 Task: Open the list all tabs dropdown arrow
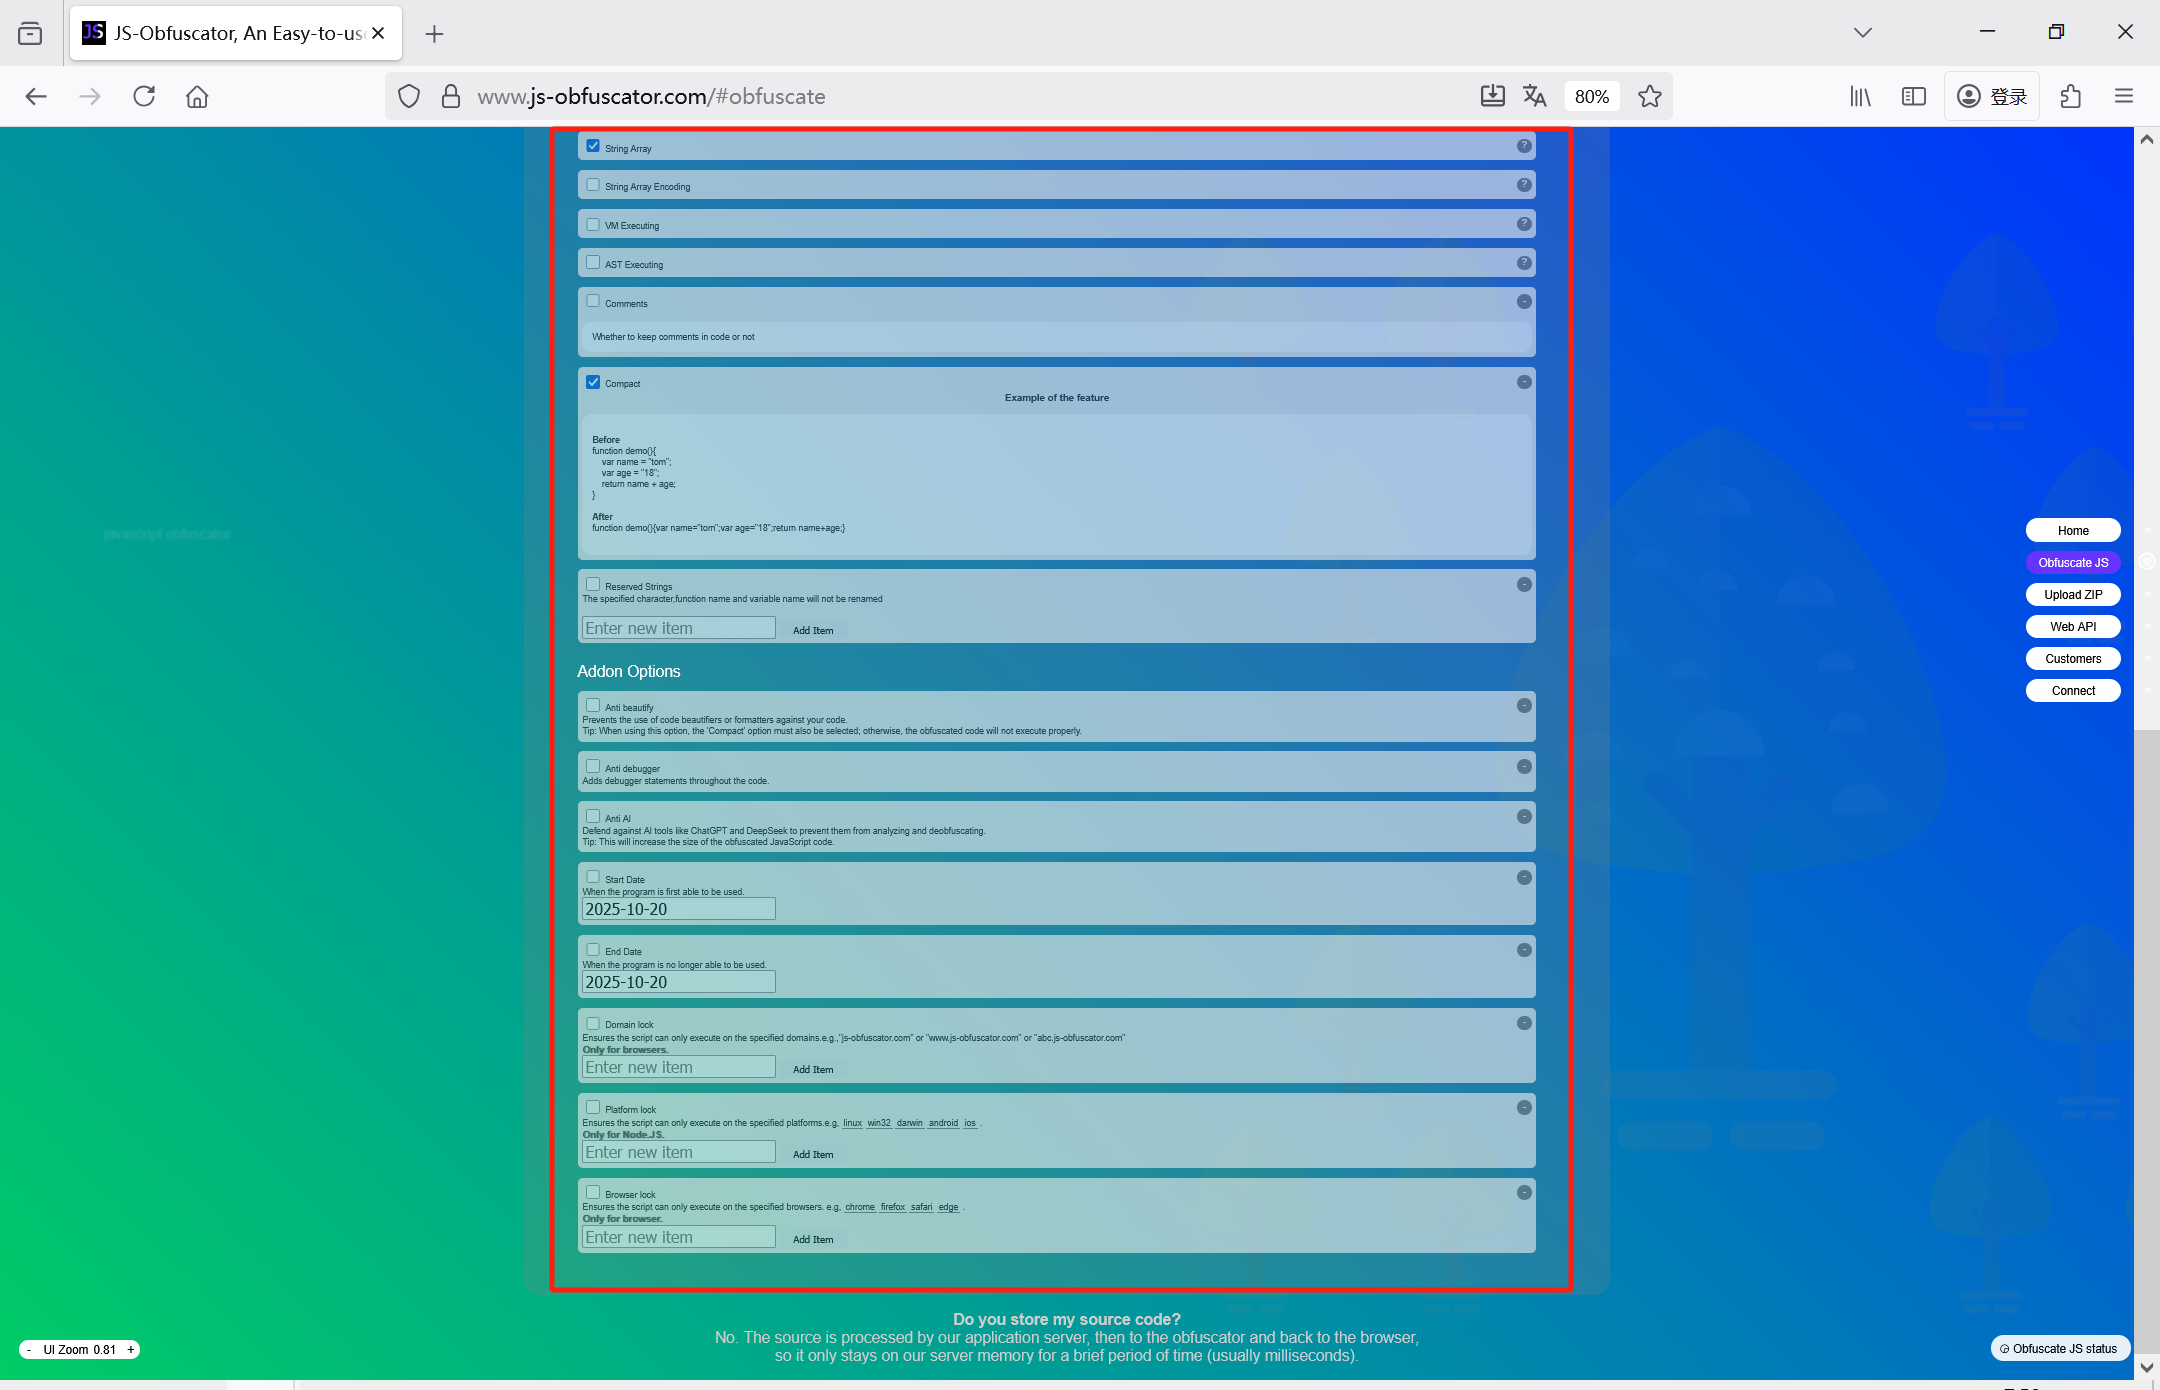coord(1862,33)
